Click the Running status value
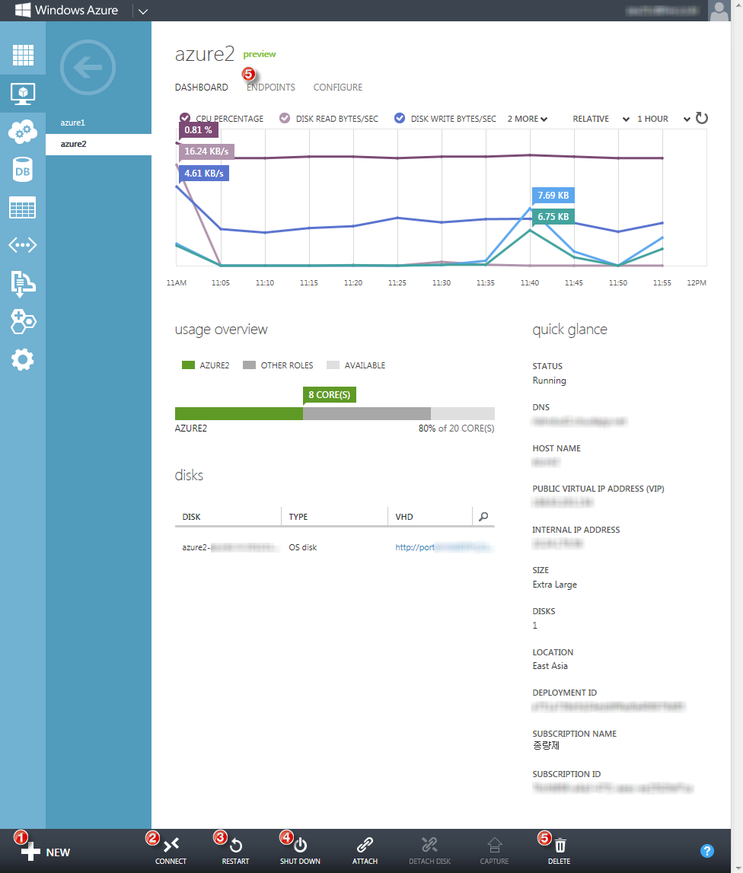 pyautogui.click(x=549, y=380)
